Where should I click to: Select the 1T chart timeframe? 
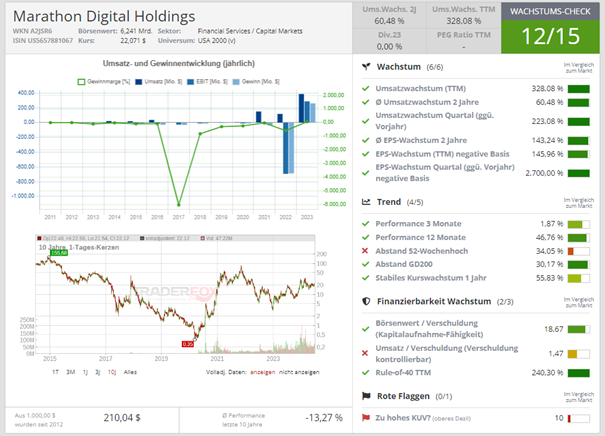pos(55,372)
